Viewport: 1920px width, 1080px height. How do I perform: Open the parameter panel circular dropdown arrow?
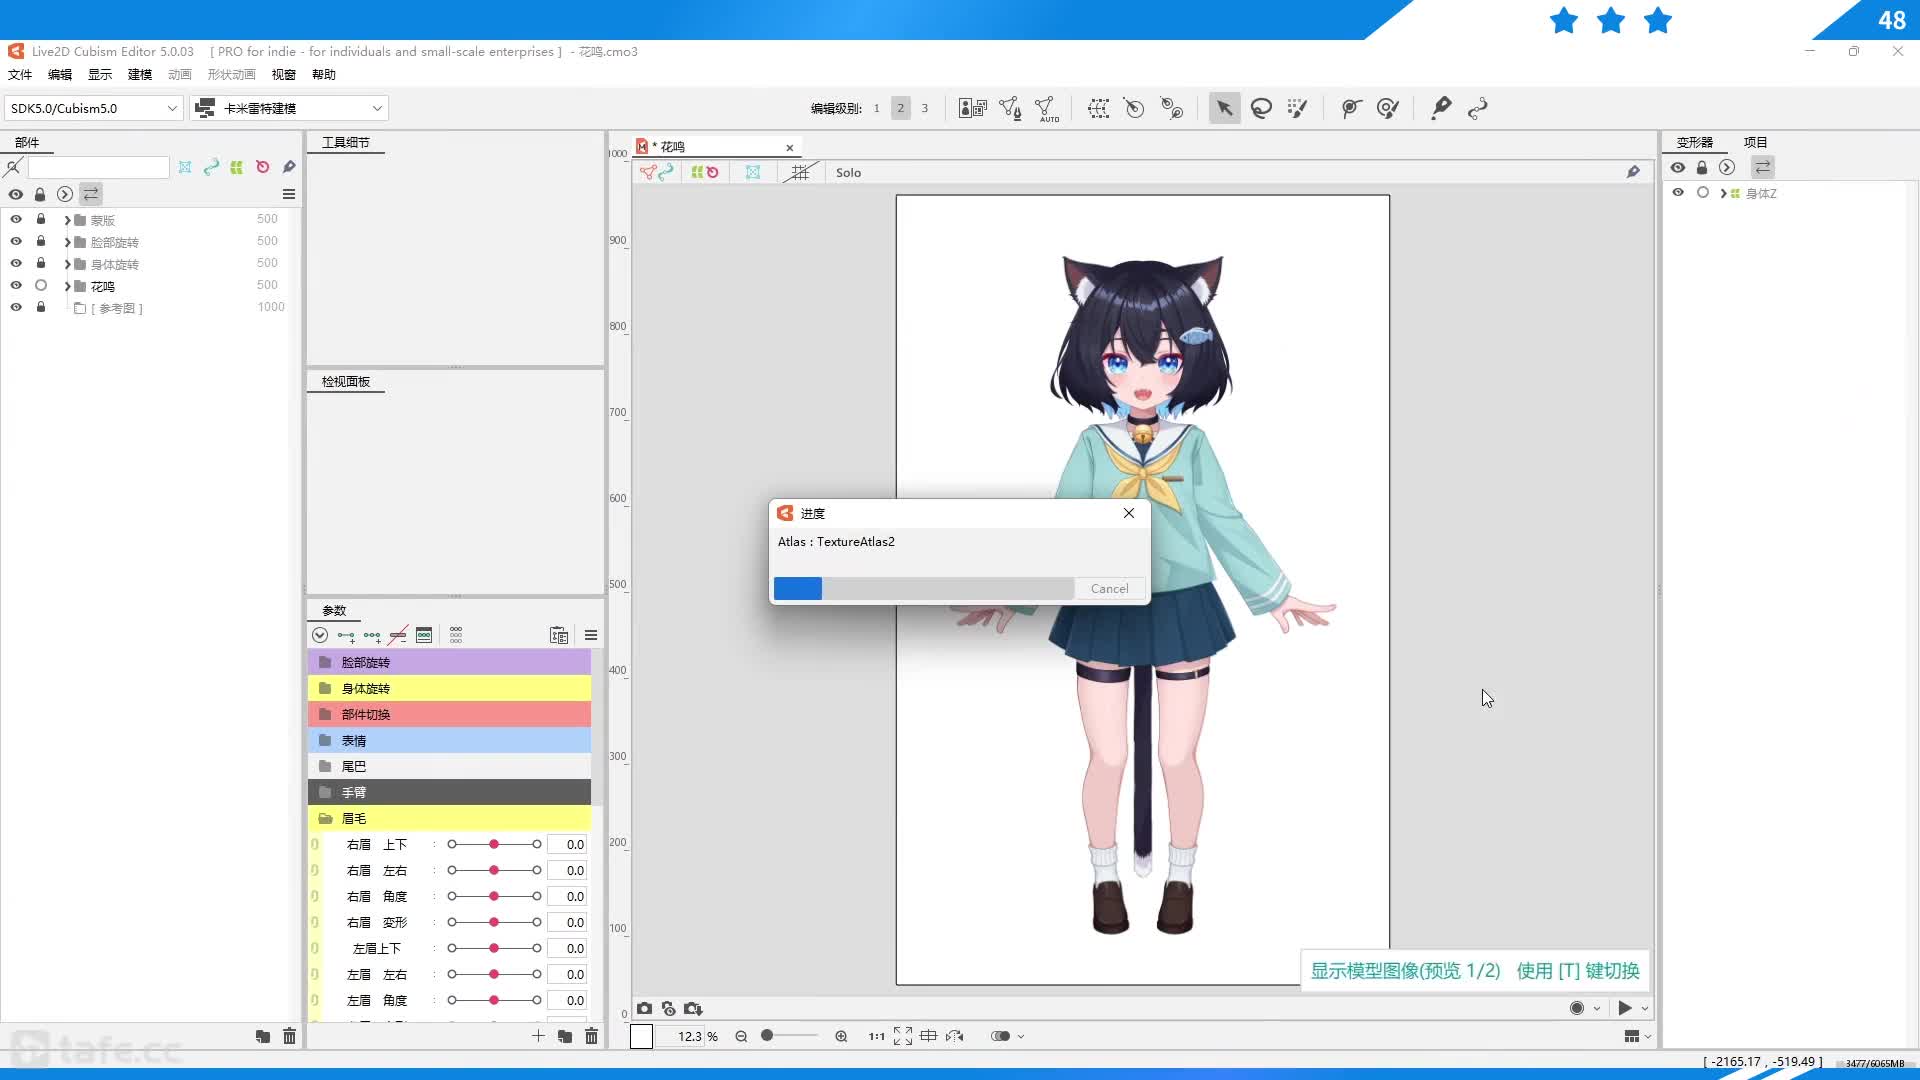point(320,635)
